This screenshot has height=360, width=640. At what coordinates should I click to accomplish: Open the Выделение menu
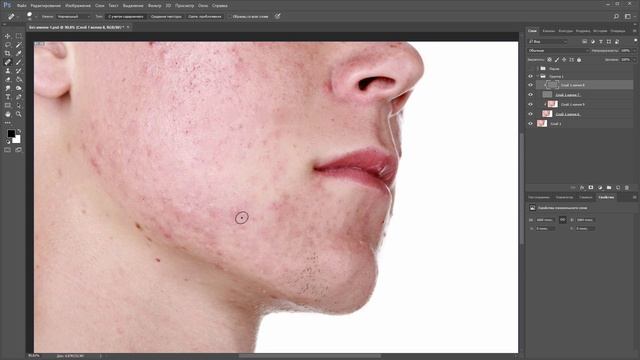click(133, 6)
